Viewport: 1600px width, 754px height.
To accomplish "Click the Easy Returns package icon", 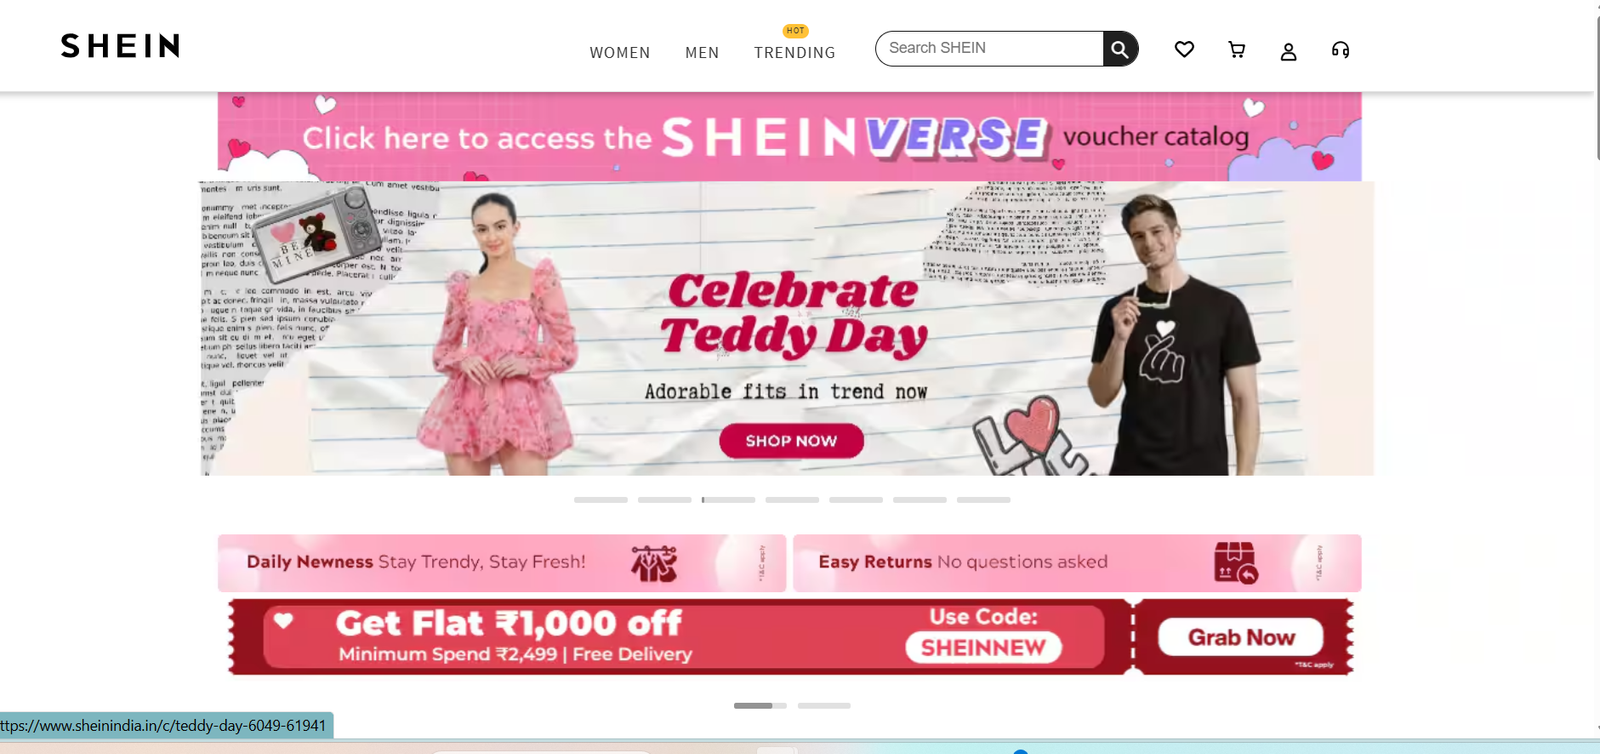I will [x=1236, y=563].
